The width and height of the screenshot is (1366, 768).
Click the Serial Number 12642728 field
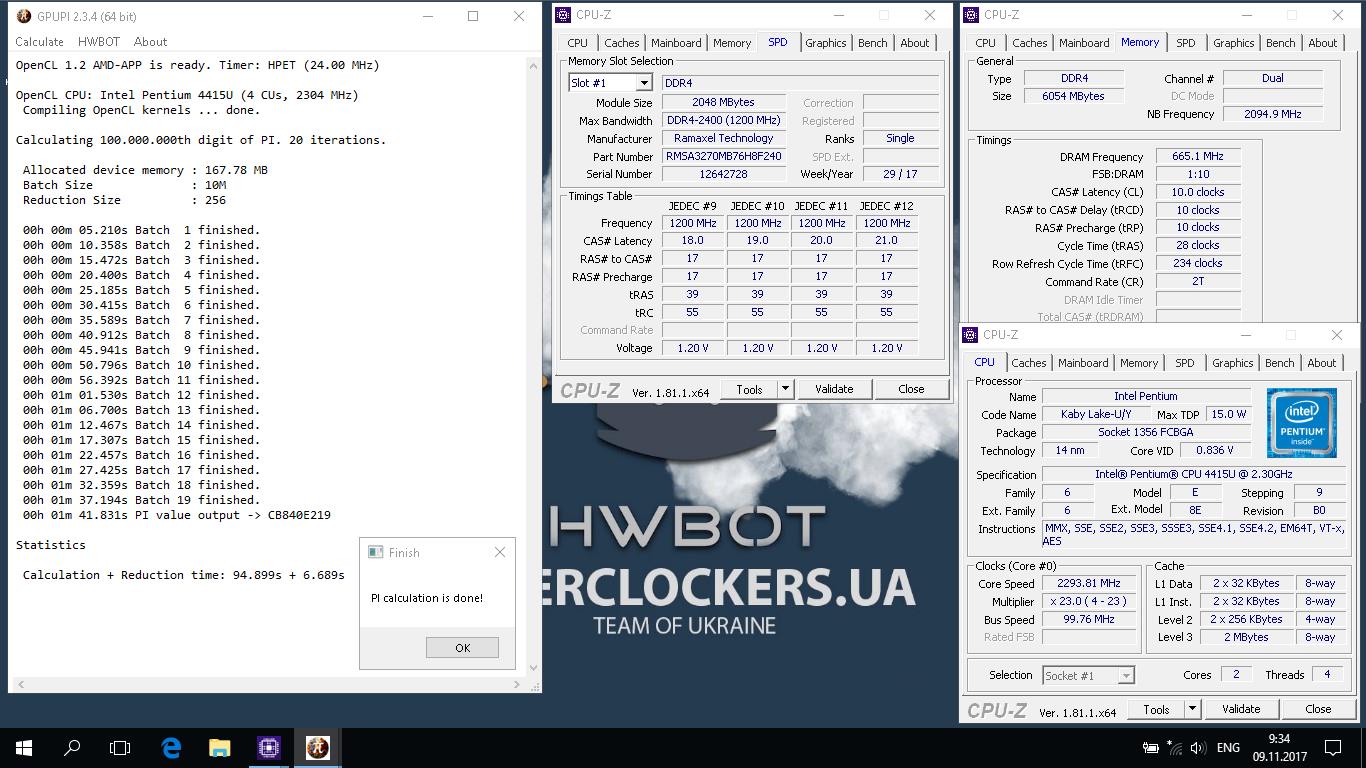[724, 174]
